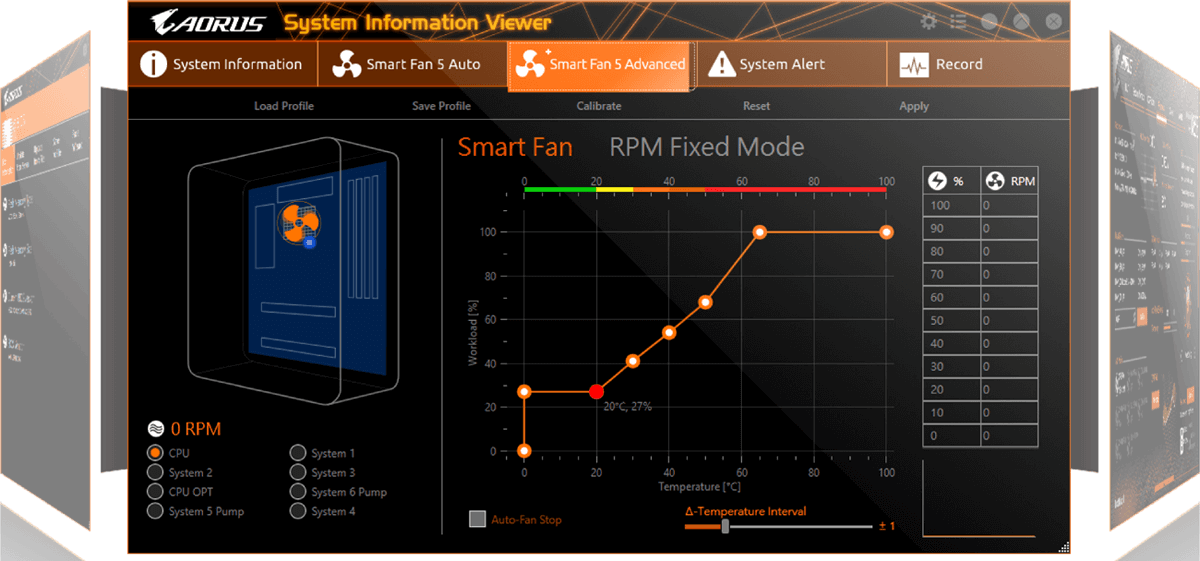Switch to RPM Fixed Mode
Image resolution: width=1200 pixels, height=561 pixels.
pyautogui.click(x=707, y=148)
